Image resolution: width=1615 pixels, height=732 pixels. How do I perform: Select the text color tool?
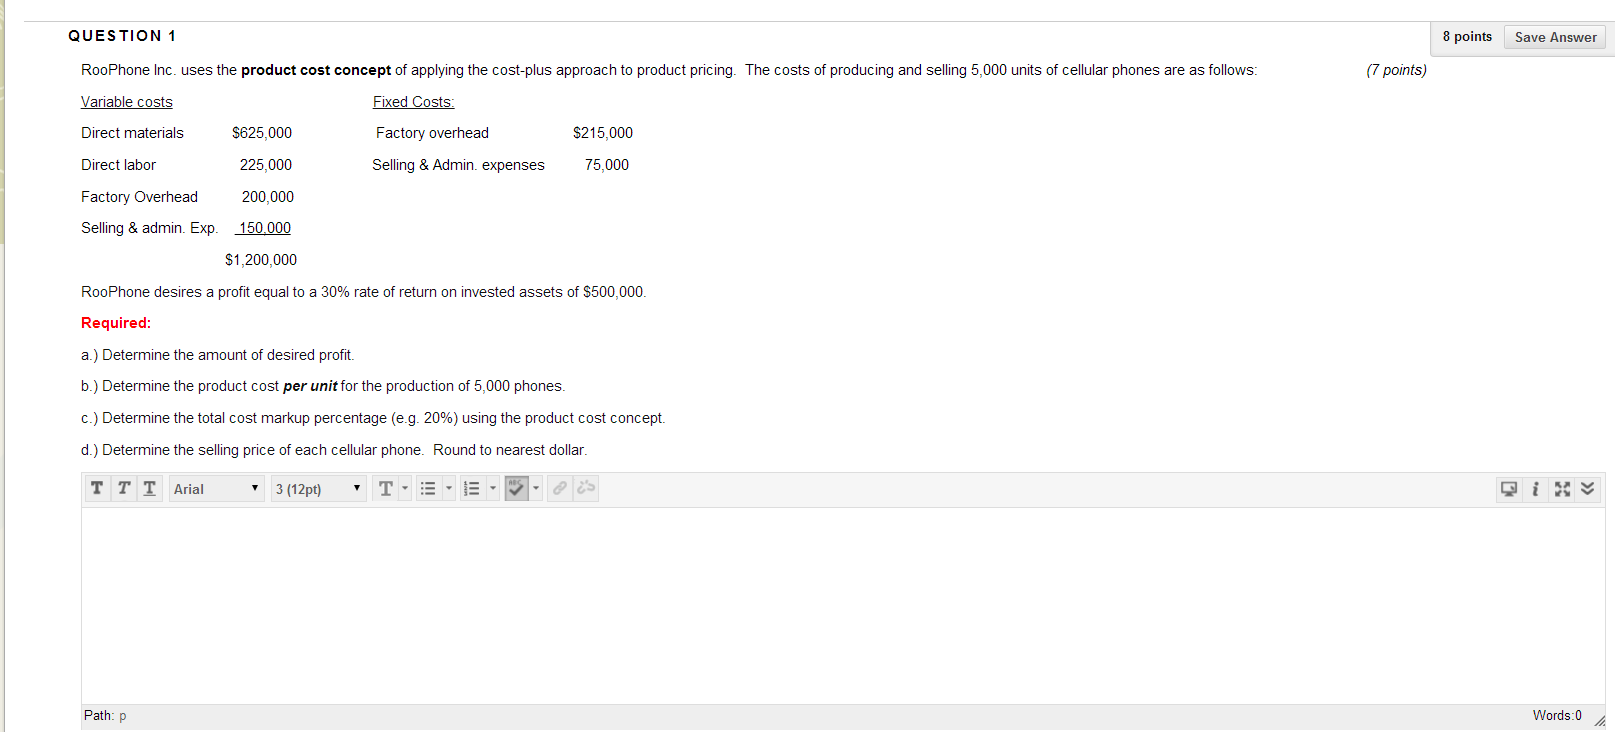(x=387, y=488)
